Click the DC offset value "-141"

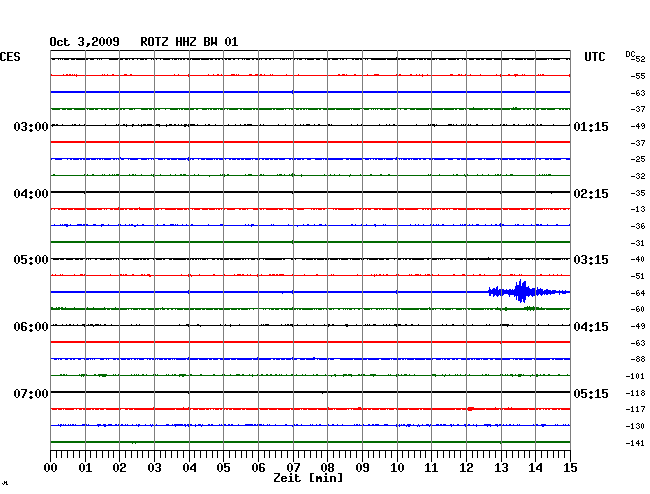(635, 443)
